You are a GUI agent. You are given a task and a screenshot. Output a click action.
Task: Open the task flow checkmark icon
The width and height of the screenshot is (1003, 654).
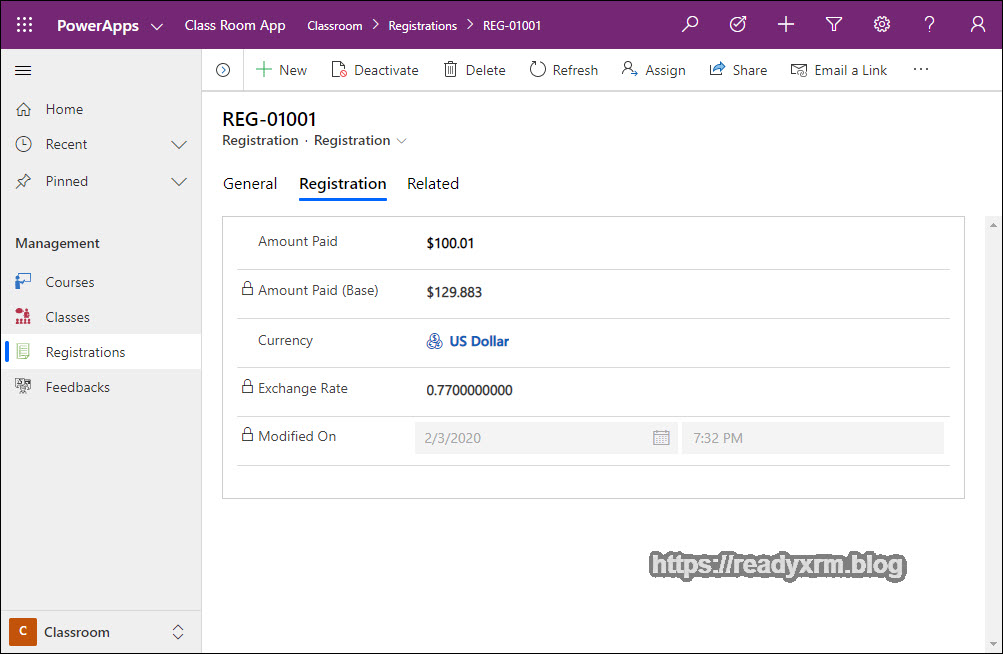(738, 25)
